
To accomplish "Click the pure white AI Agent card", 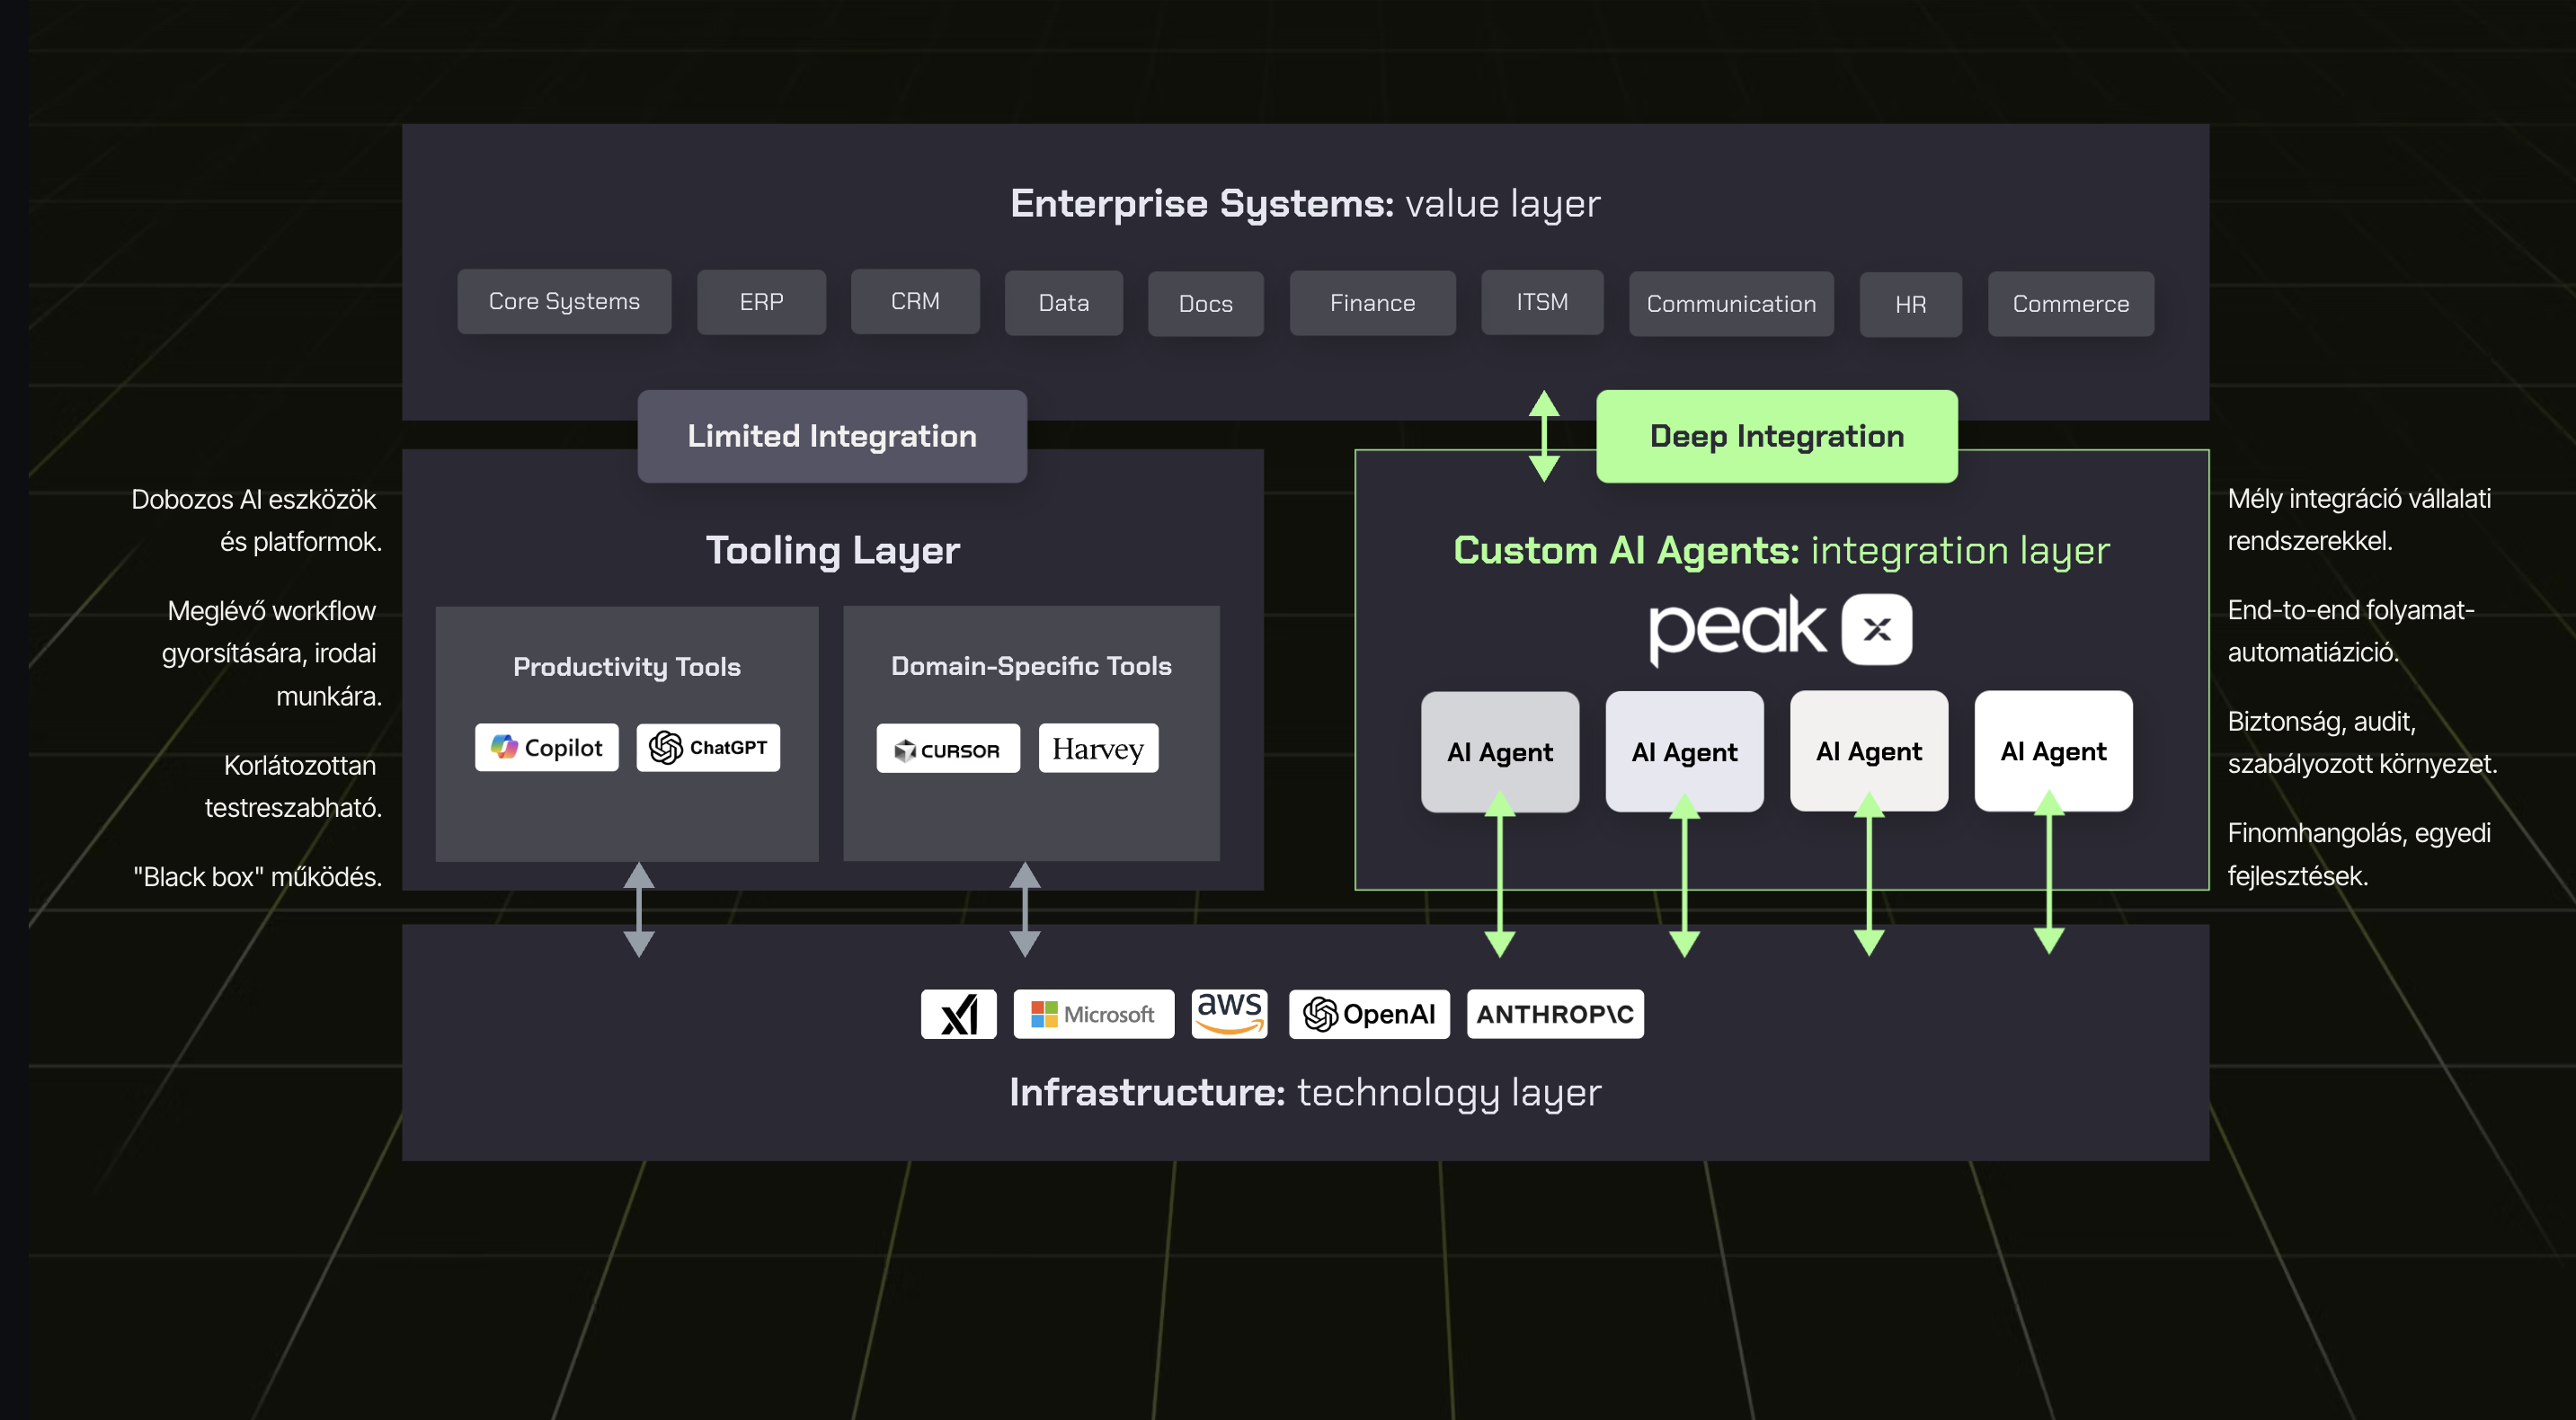I will [2053, 751].
